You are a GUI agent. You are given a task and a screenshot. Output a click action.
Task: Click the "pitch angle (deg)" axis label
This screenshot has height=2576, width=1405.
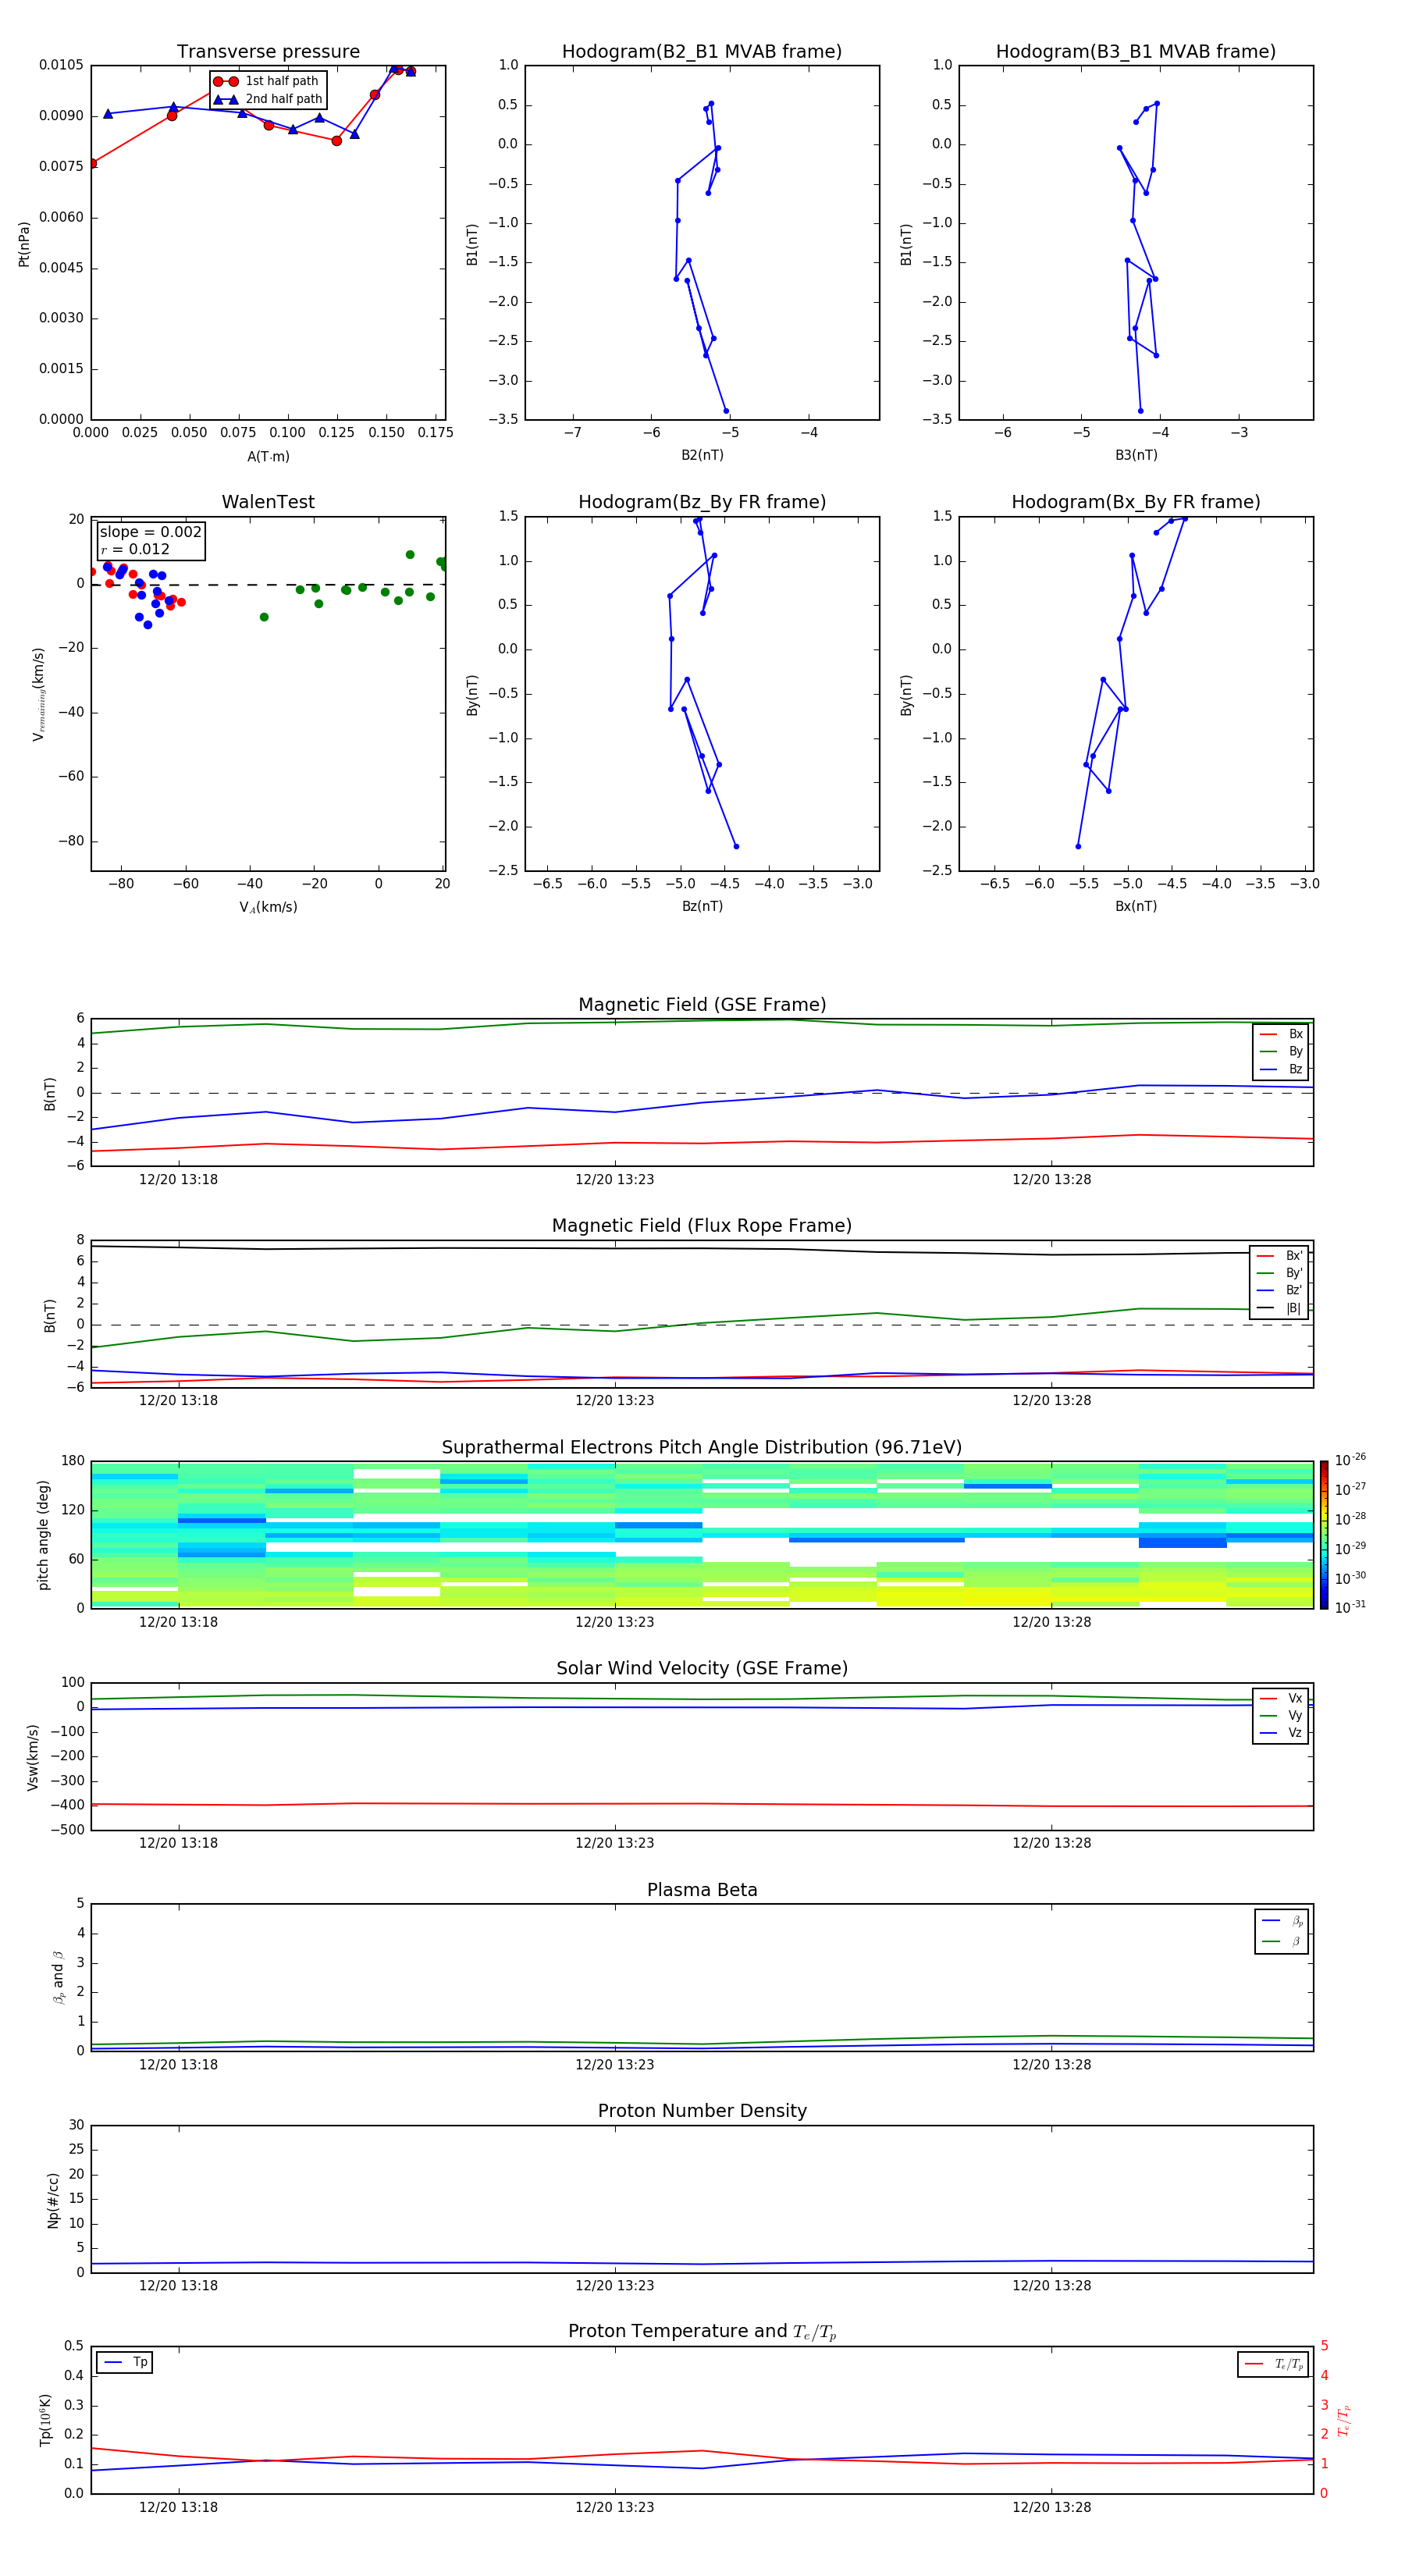tap(43, 1534)
